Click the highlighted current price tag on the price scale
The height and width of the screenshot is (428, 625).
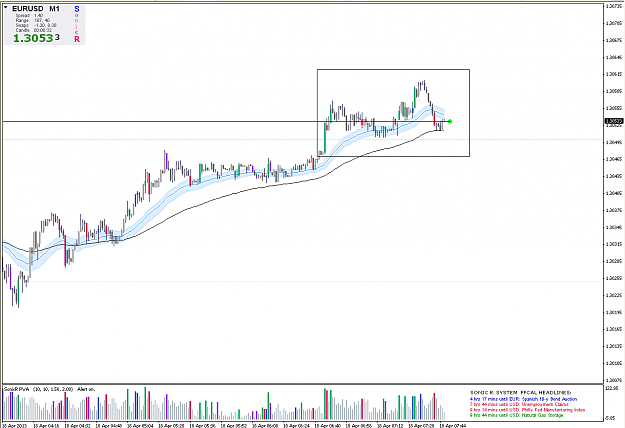pos(614,121)
